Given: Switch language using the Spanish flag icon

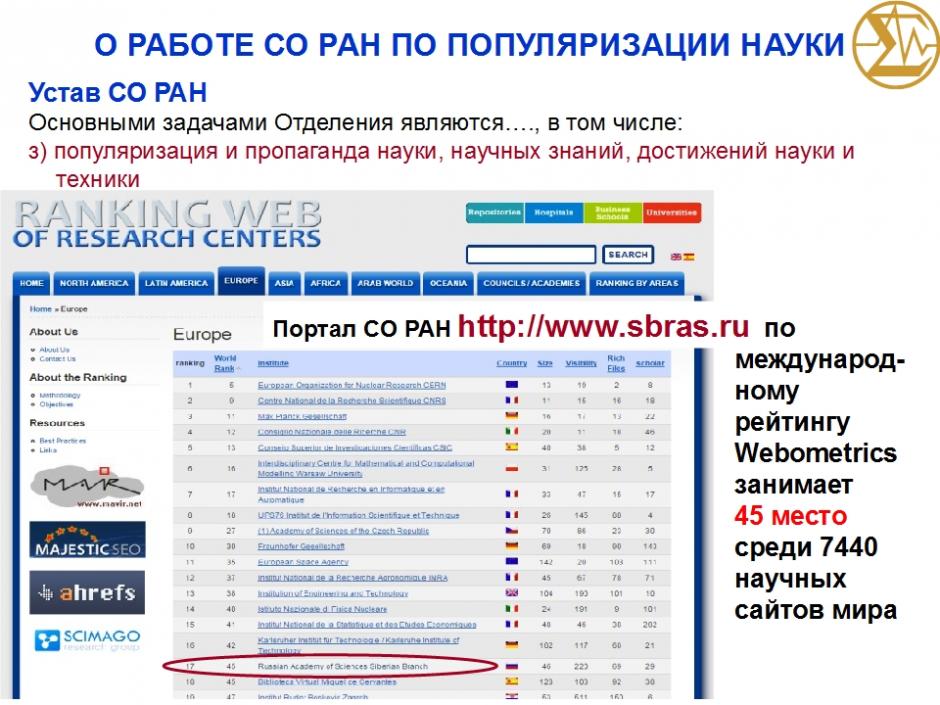Looking at the screenshot, I should (689, 257).
